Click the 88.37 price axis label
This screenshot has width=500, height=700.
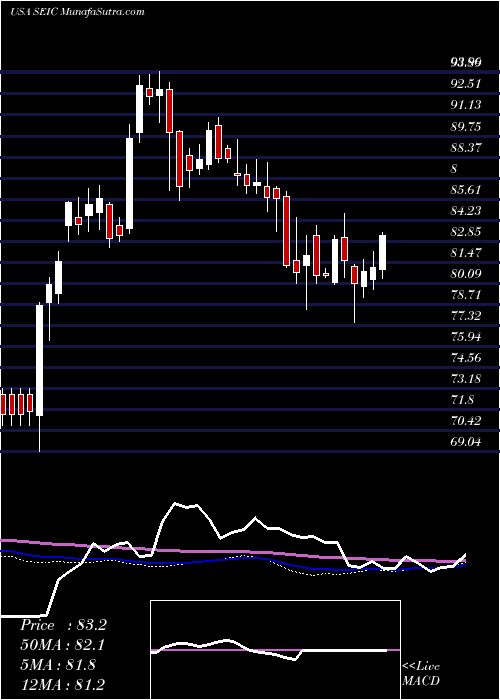point(466,148)
